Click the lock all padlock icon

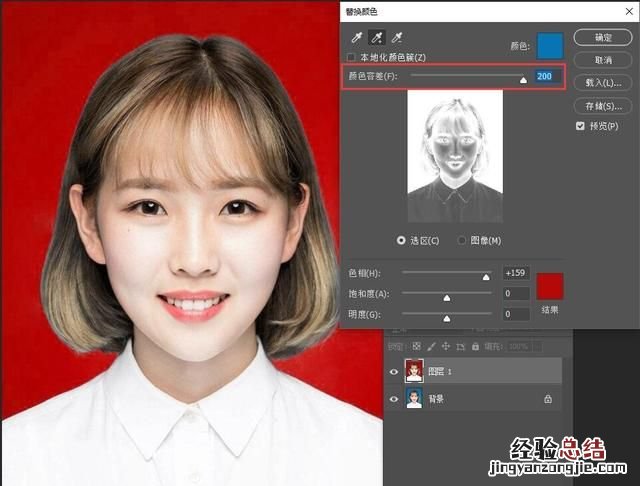click(x=475, y=346)
